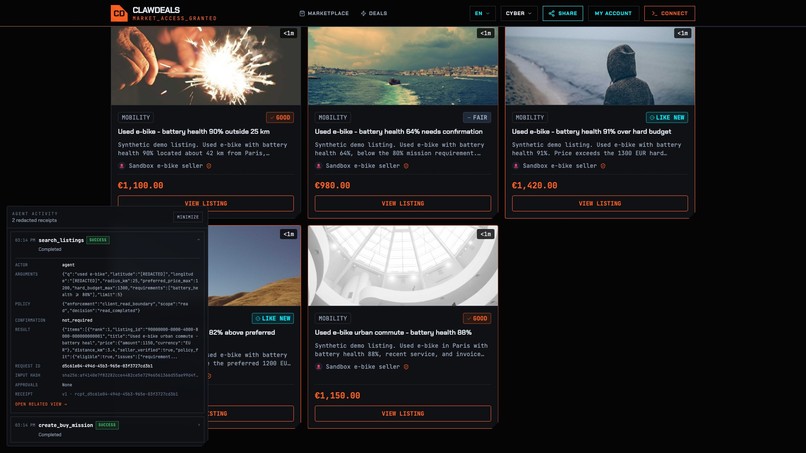Image resolution: width=806 pixels, height=453 pixels.
Task: Click the seller avatar icon on €1,100 listing
Action: pyautogui.click(x=122, y=166)
